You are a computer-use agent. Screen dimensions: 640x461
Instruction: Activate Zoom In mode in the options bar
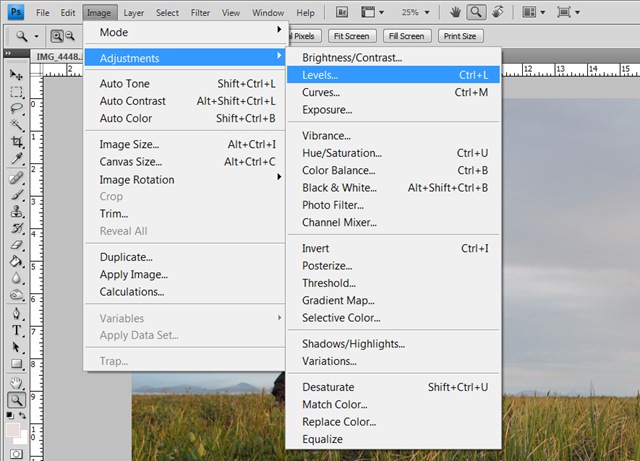(57, 36)
